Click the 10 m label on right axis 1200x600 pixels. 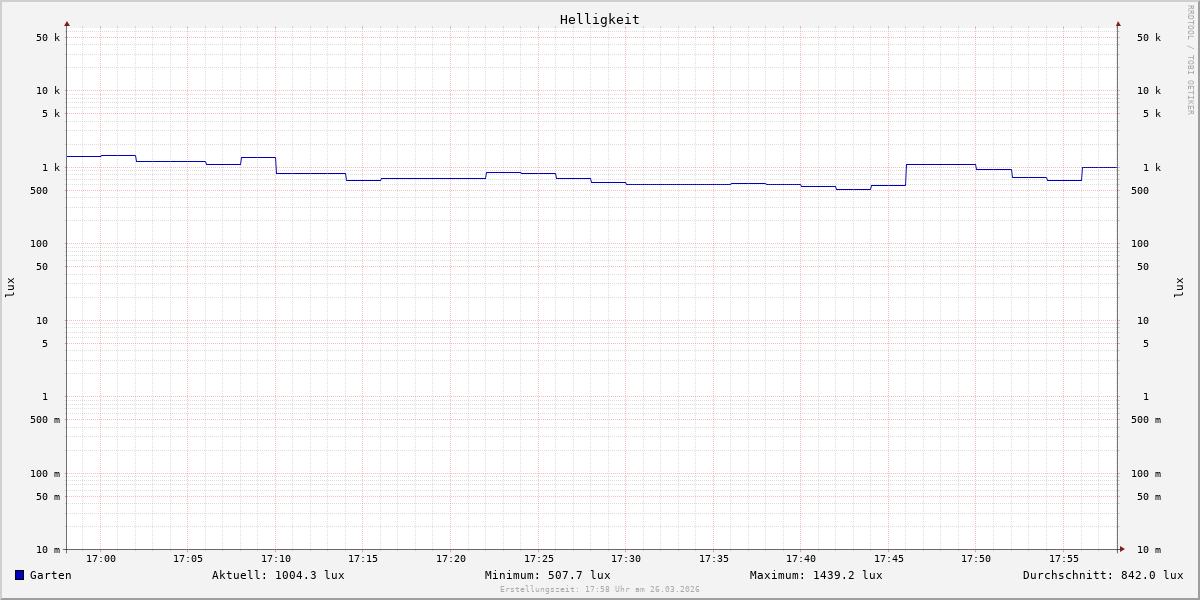click(x=1148, y=549)
